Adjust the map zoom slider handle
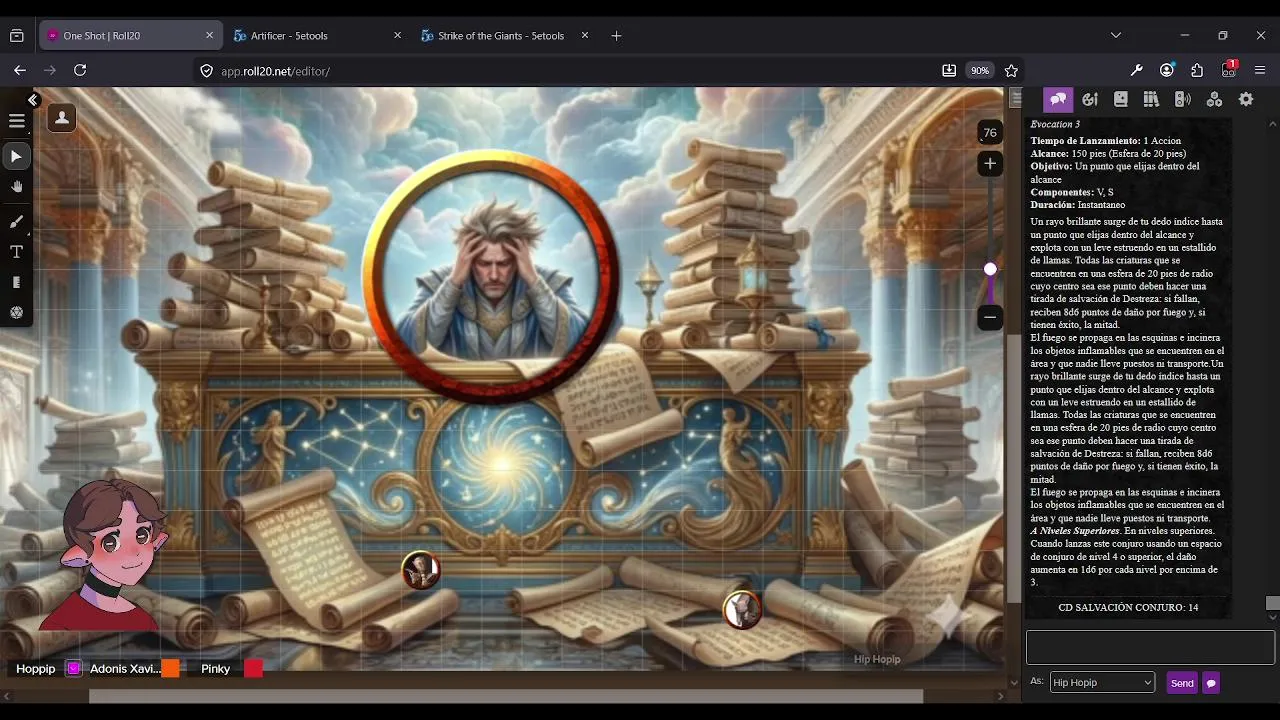This screenshot has height=720, width=1280. click(x=990, y=269)
